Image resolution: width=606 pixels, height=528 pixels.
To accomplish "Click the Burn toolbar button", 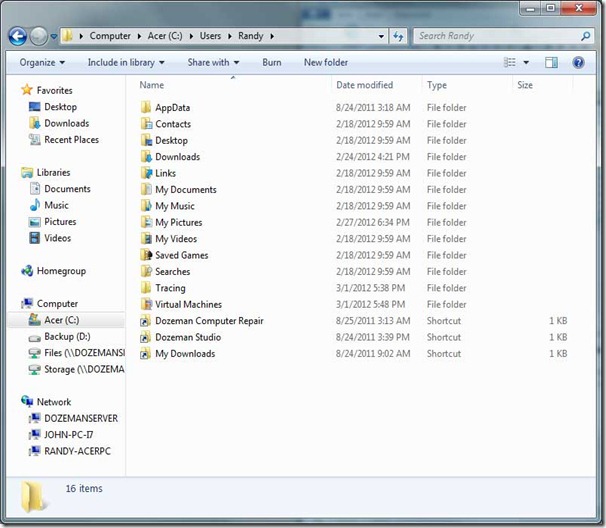I will tap(272, 63).
